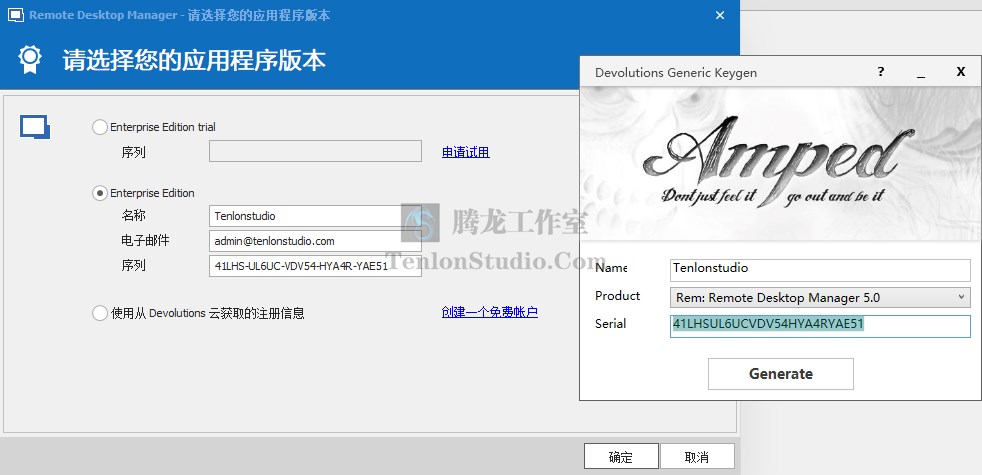This screenshot has height=475, width=982.
Task: Click the keygen Name input field
Action: (x=820, y=270)
